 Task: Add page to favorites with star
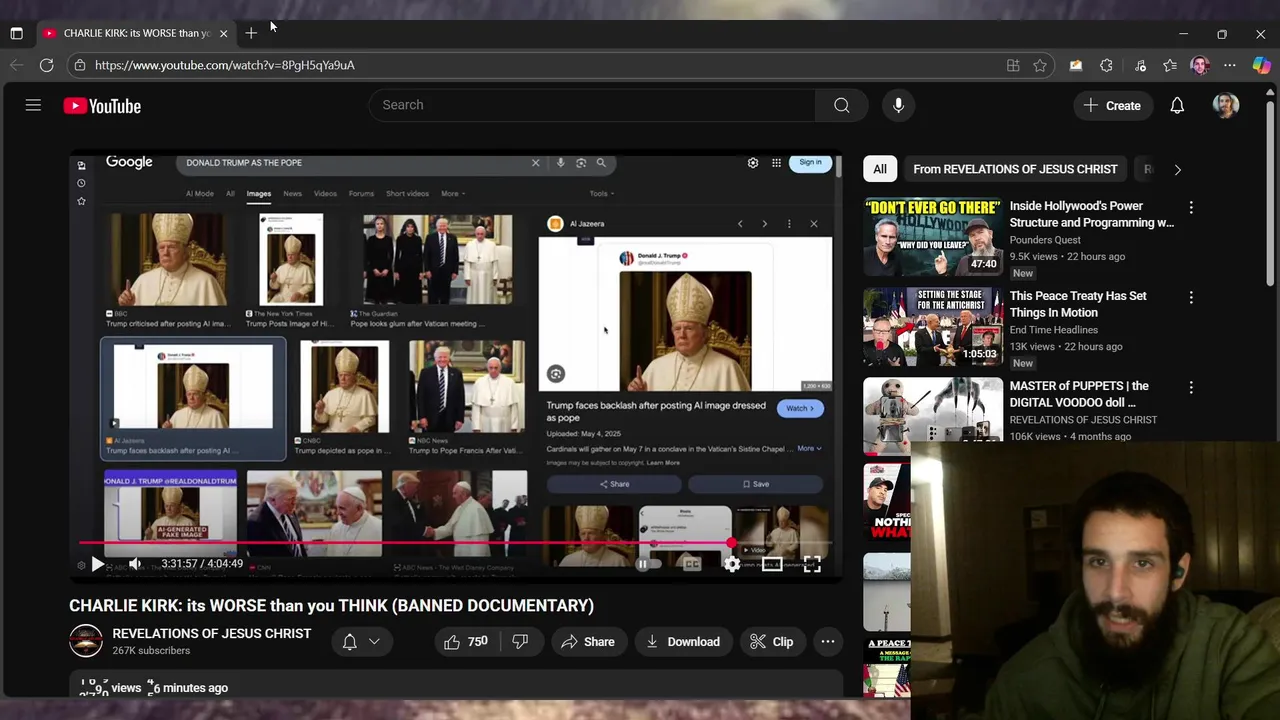tap(1040, 65)
